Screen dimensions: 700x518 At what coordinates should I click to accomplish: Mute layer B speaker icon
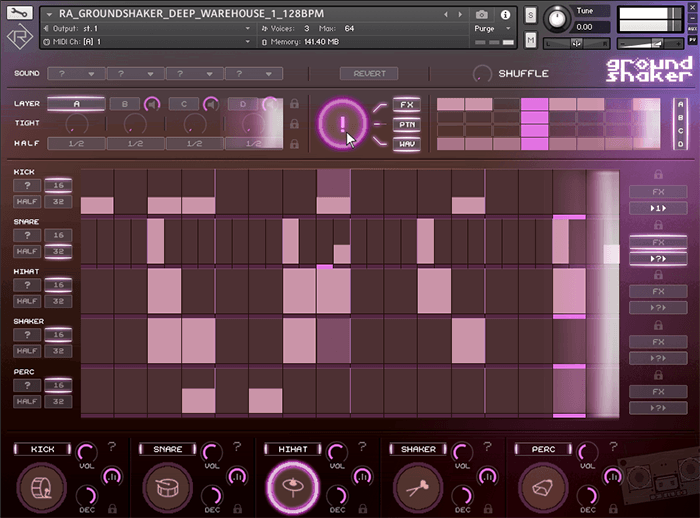click(152, 104)
